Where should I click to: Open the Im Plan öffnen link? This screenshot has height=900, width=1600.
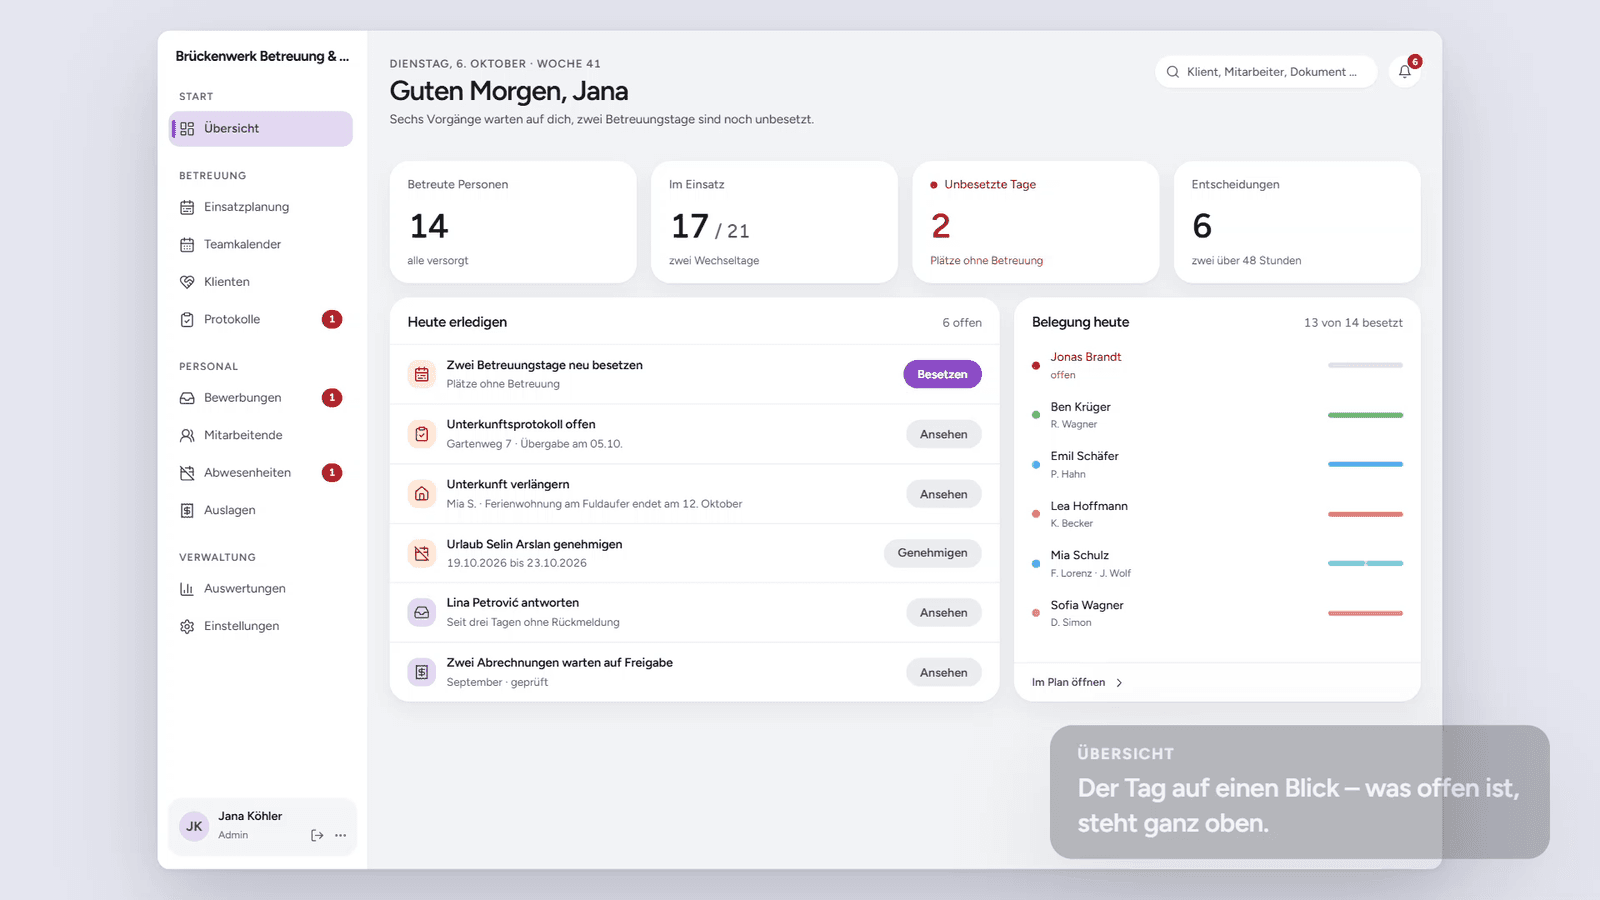1077,682
